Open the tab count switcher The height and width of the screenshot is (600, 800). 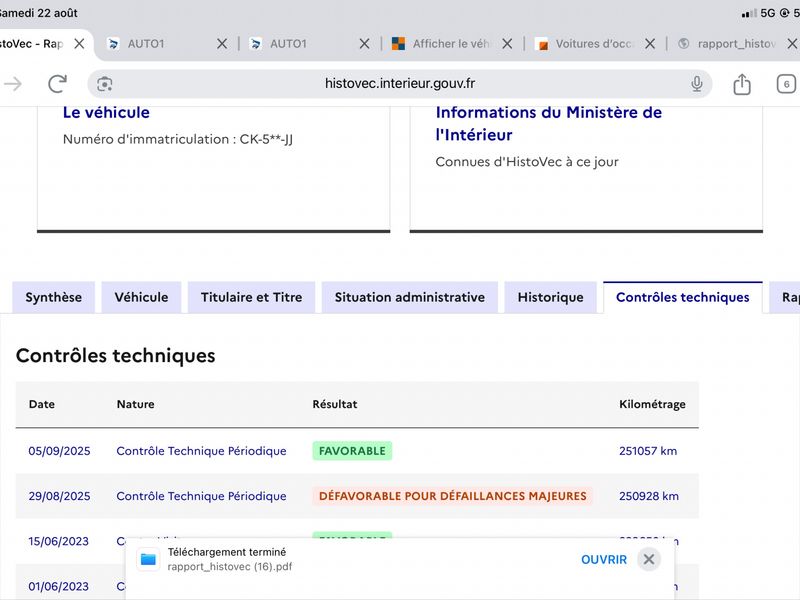786,84
